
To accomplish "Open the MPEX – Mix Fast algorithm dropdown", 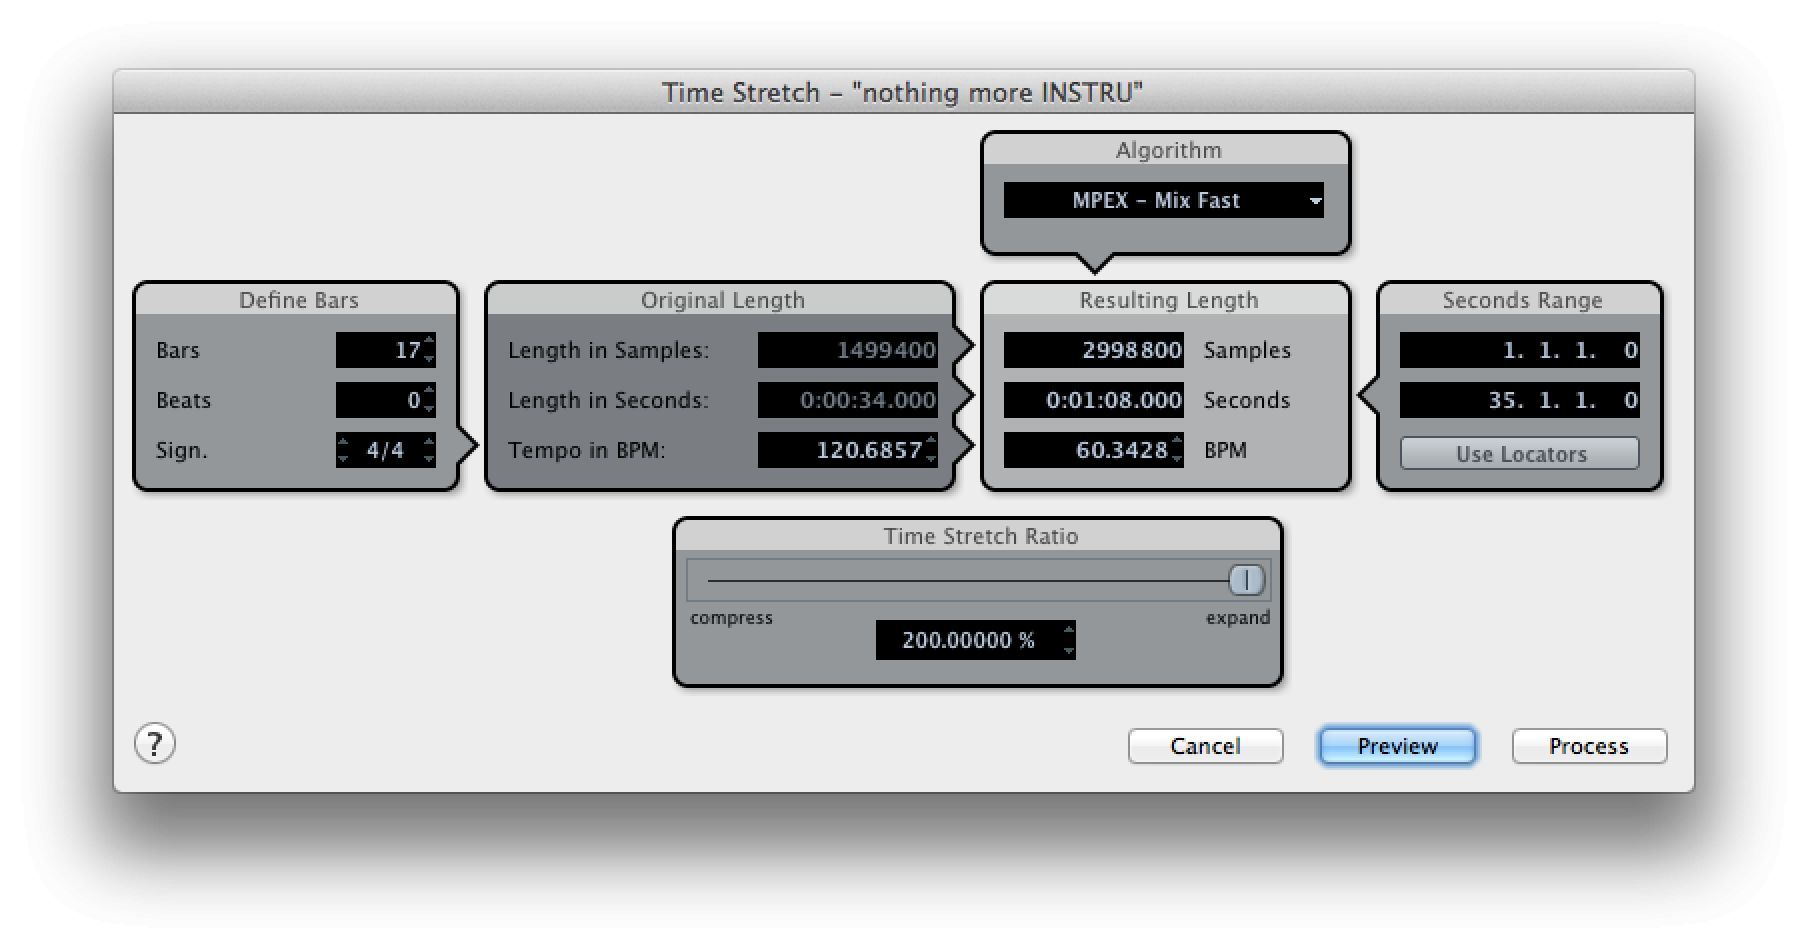I will [x=1163, y=200].
